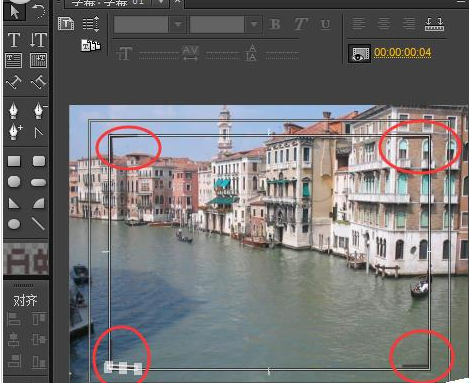Click New Title Based on Current icon
Screen dimensions: 469x383
tap(66, 24)
